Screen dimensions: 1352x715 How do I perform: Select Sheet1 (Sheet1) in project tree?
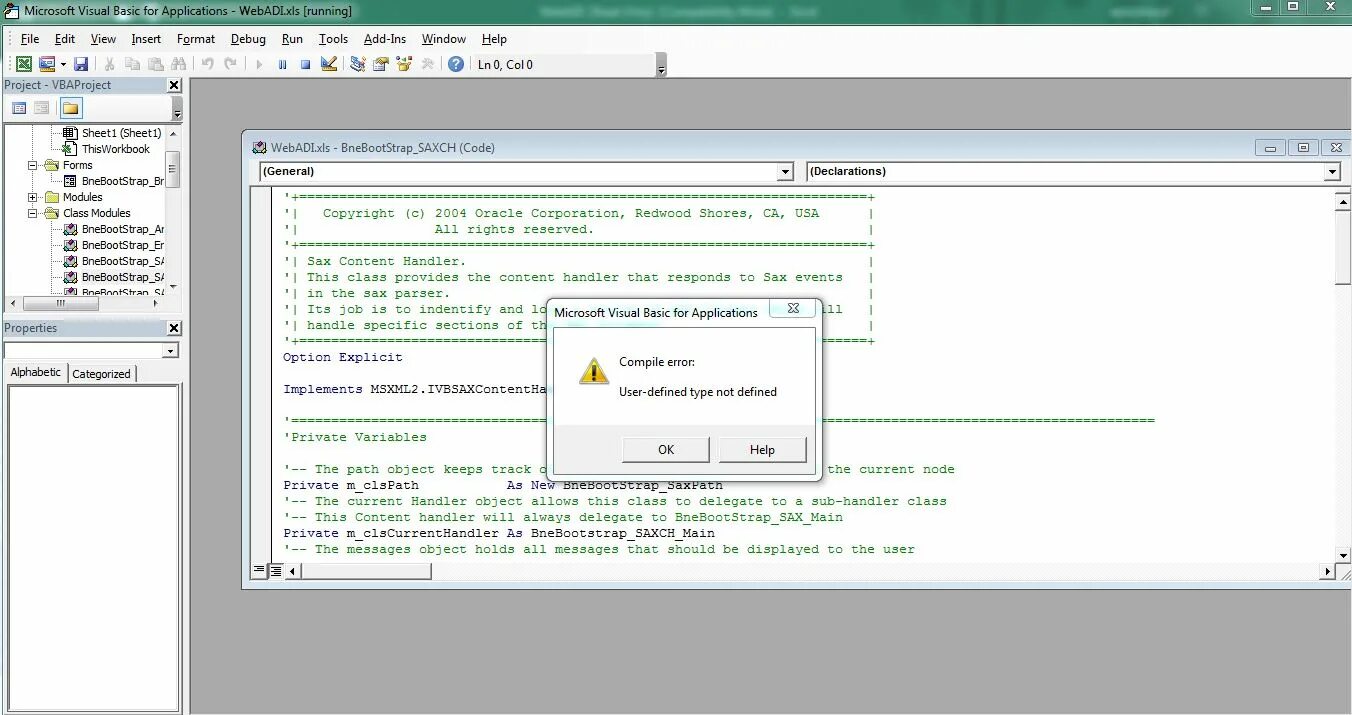[121, 133]
